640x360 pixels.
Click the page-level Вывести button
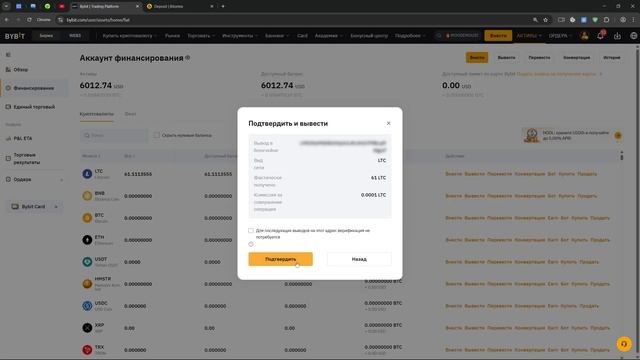(x=506, y=58)
